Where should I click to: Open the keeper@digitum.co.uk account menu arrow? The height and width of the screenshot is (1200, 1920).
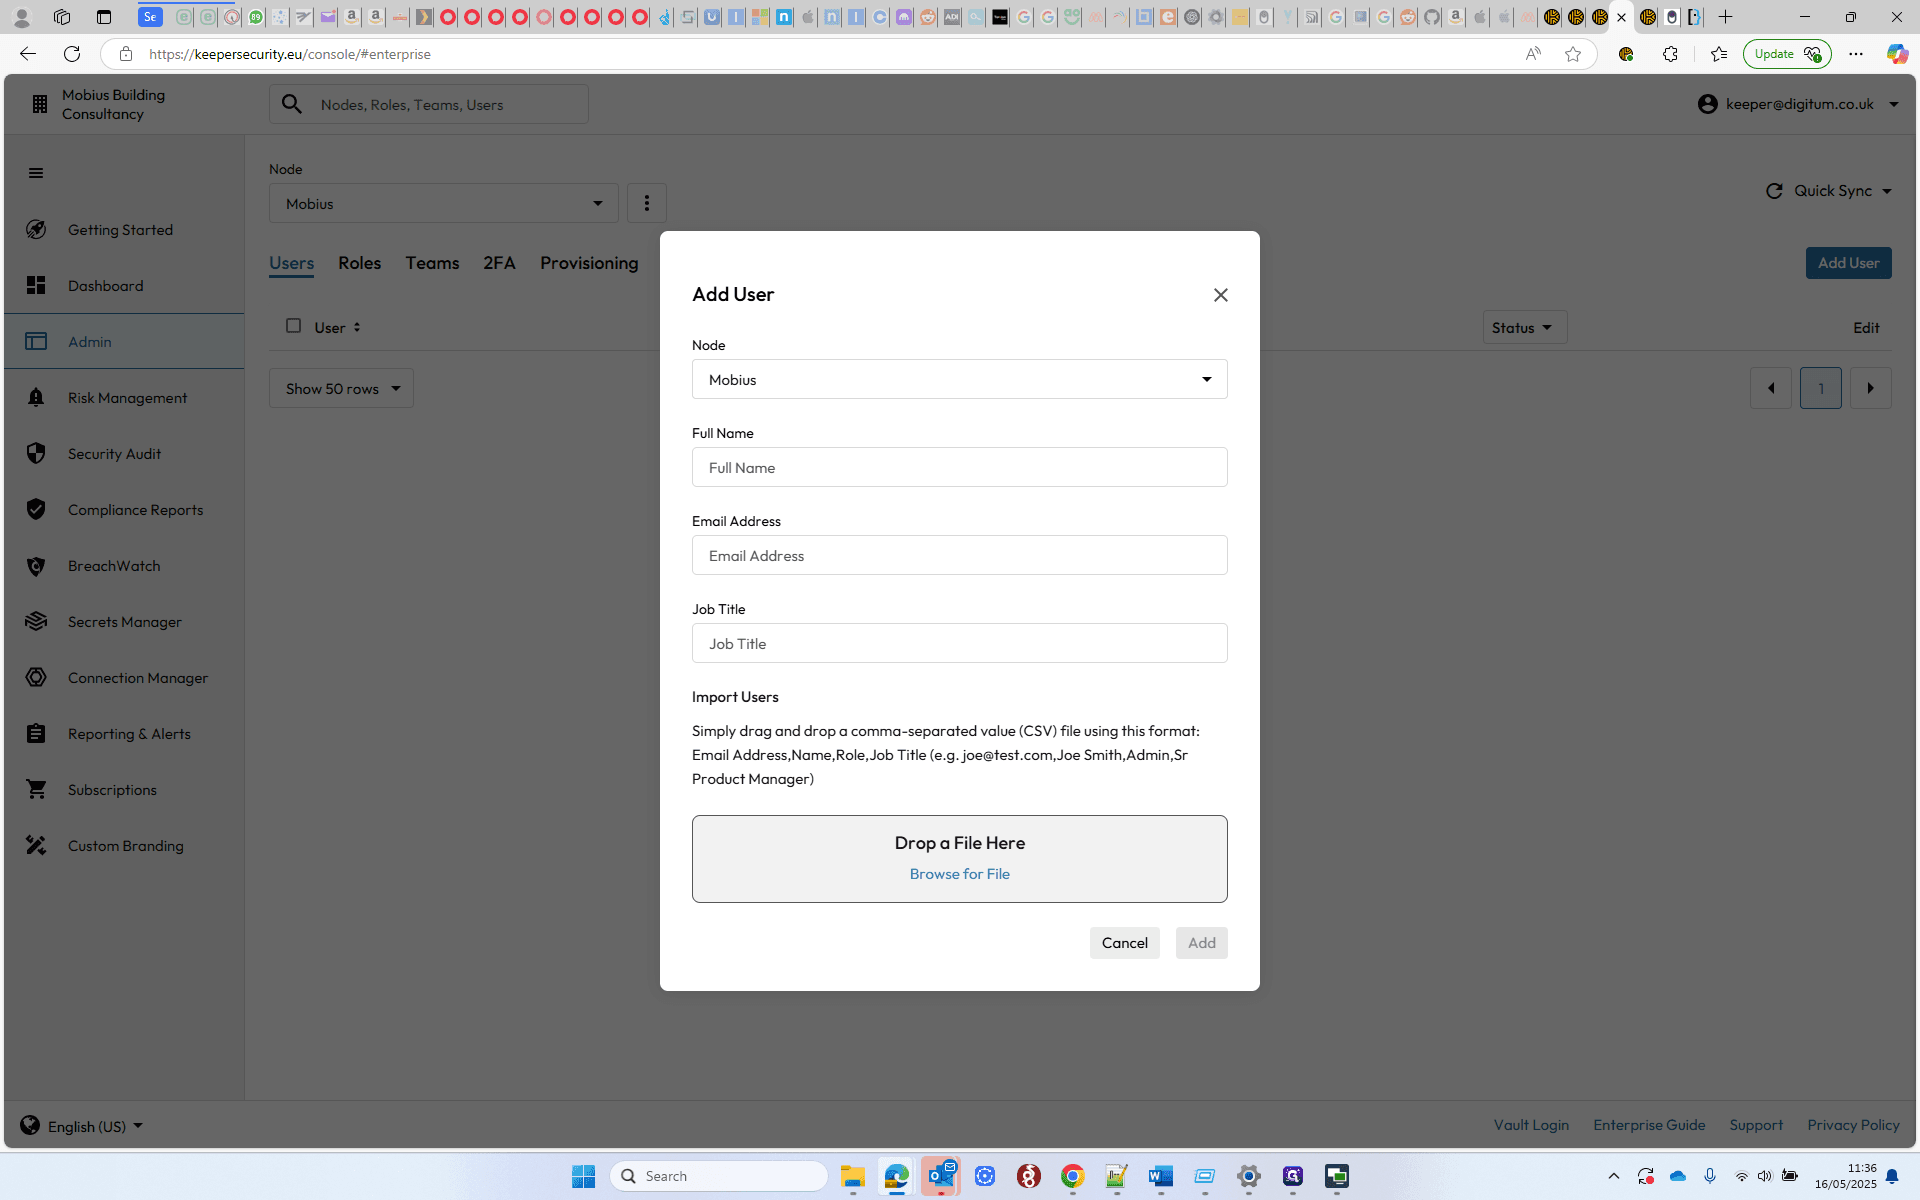coord(1894,104)
